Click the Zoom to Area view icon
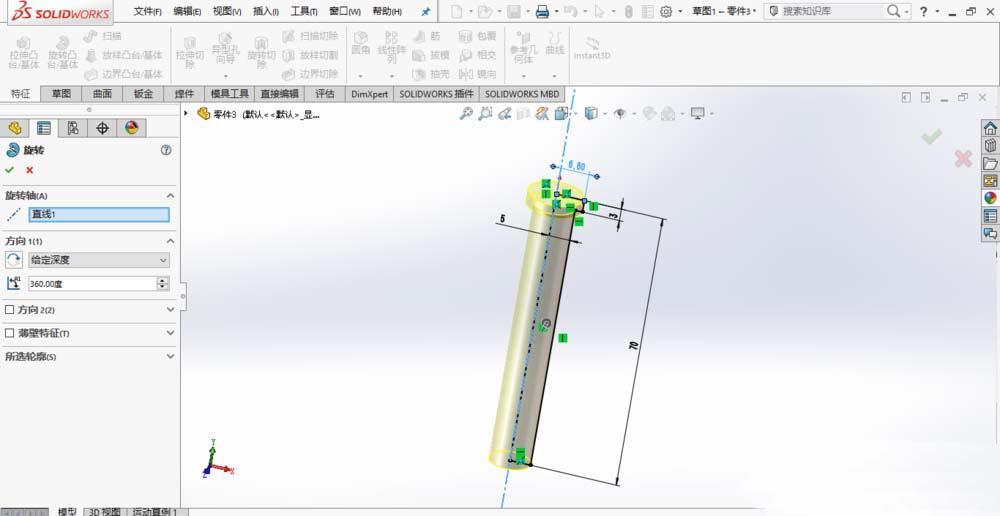The width and height of the screenshot is (1000, 516). click(485, 114)
